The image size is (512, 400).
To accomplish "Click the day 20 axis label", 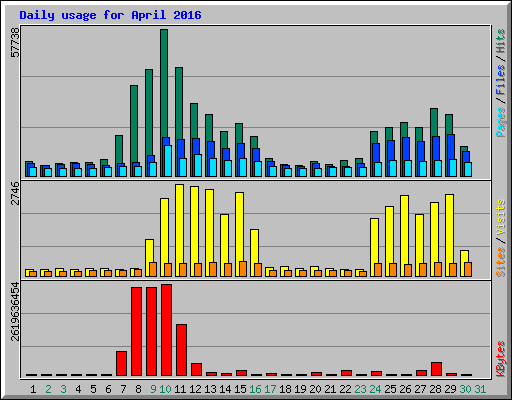I will (315, 389).
